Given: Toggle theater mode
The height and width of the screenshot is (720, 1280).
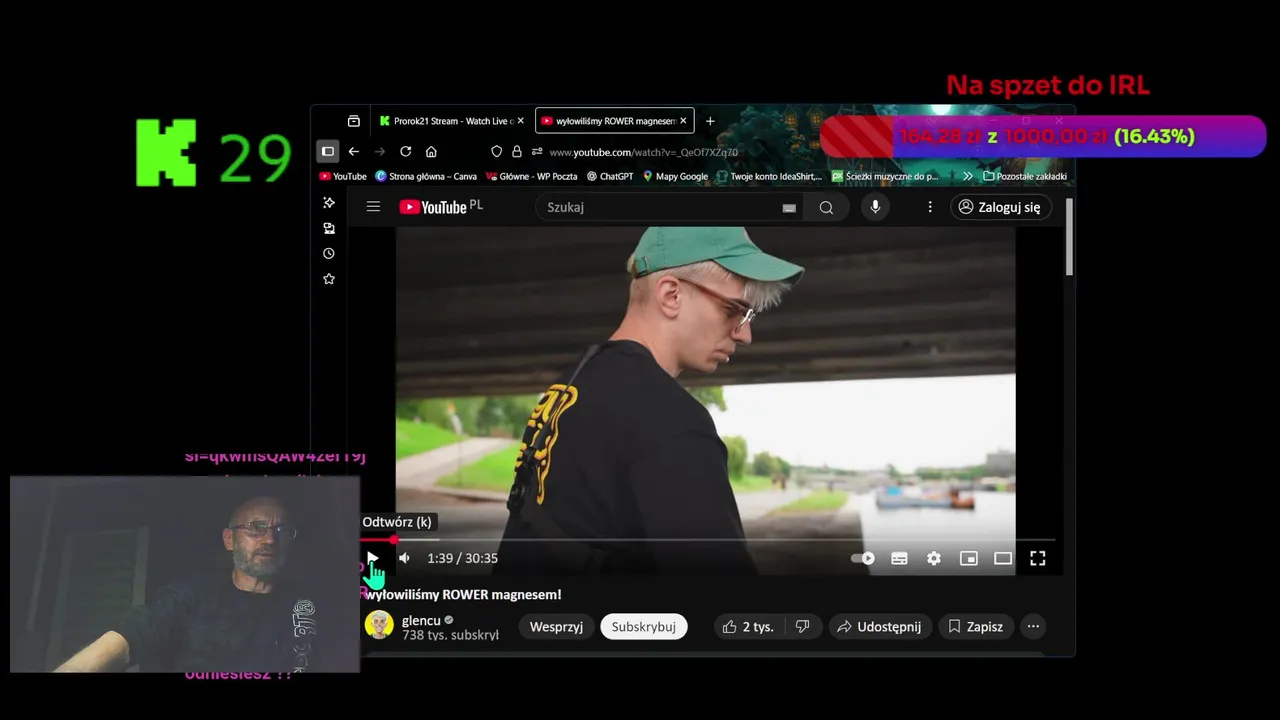Looking at the screenshot, I should point(1003,558).
